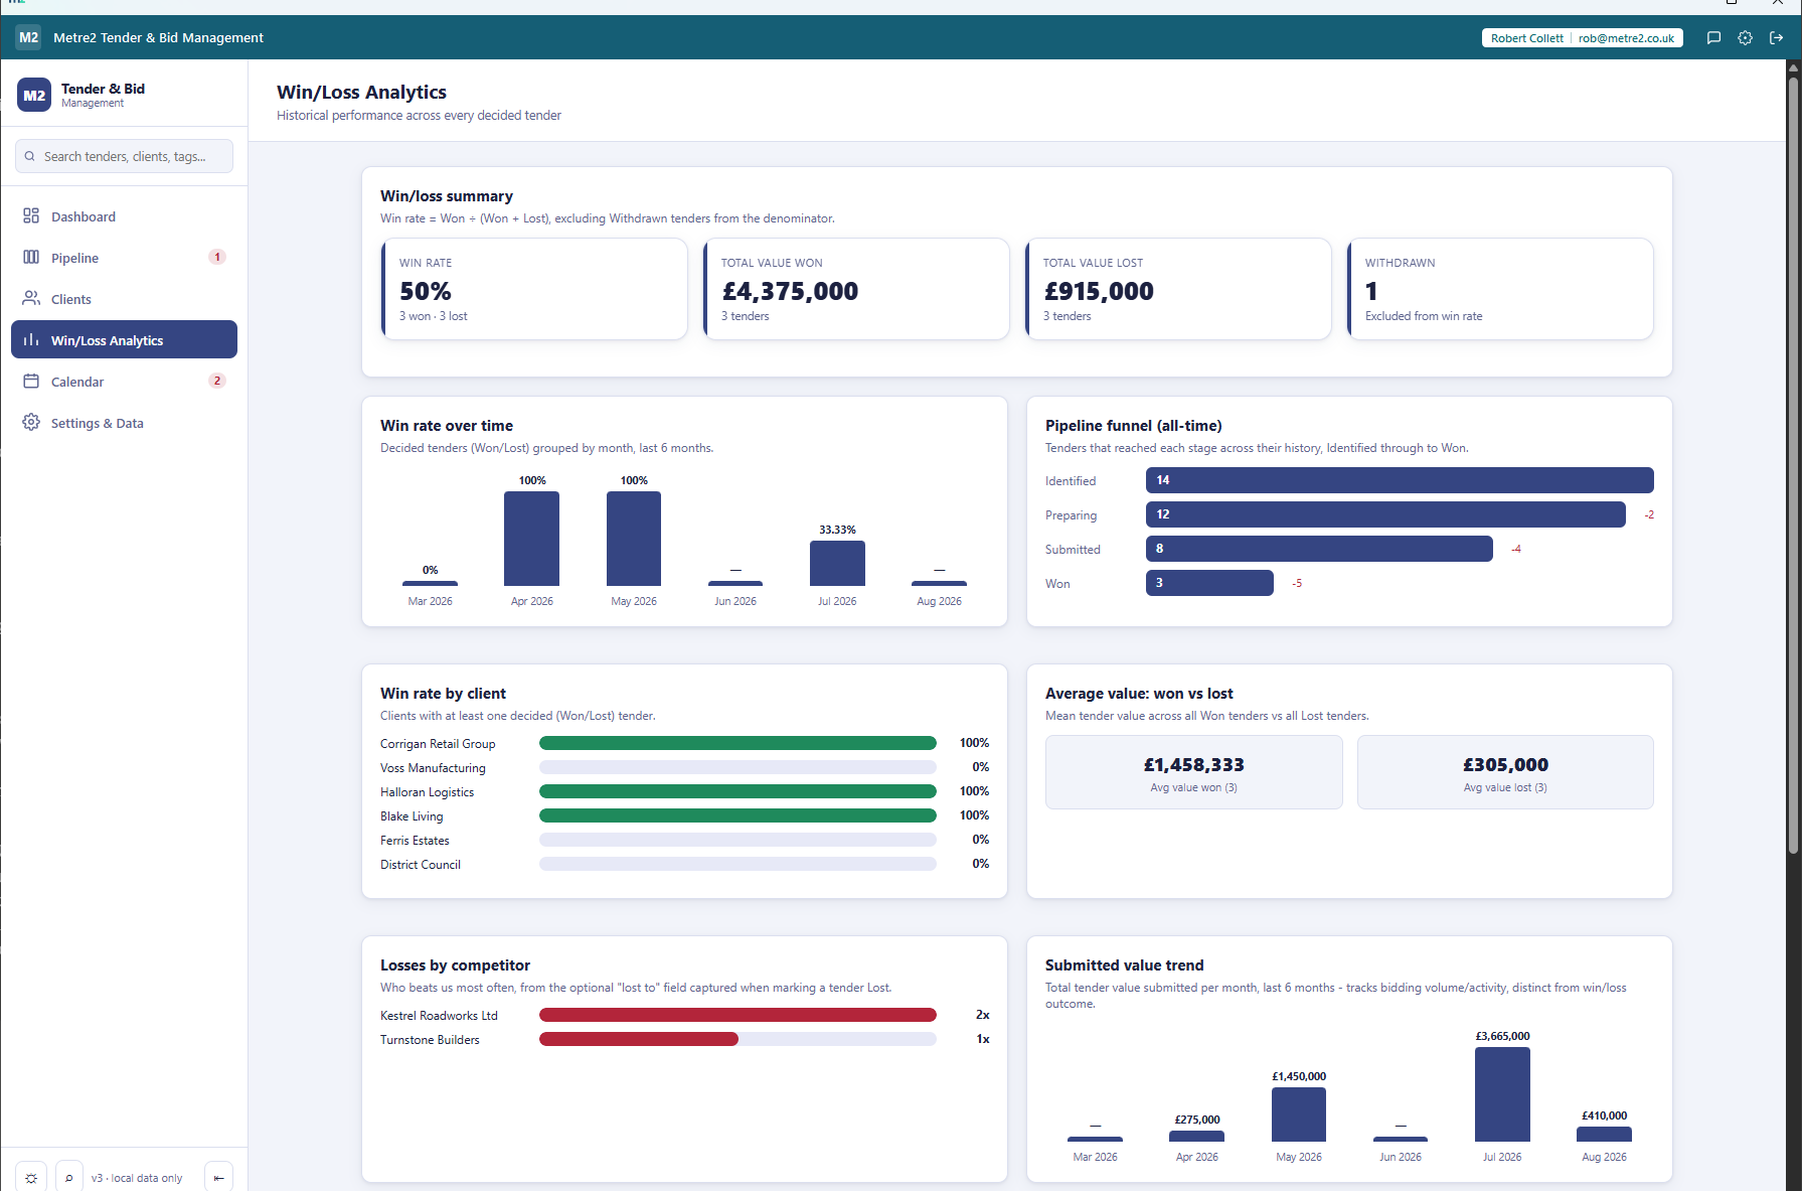
Task: Click the rob@metre2.co.uk email label
Action: point(1626,38)
